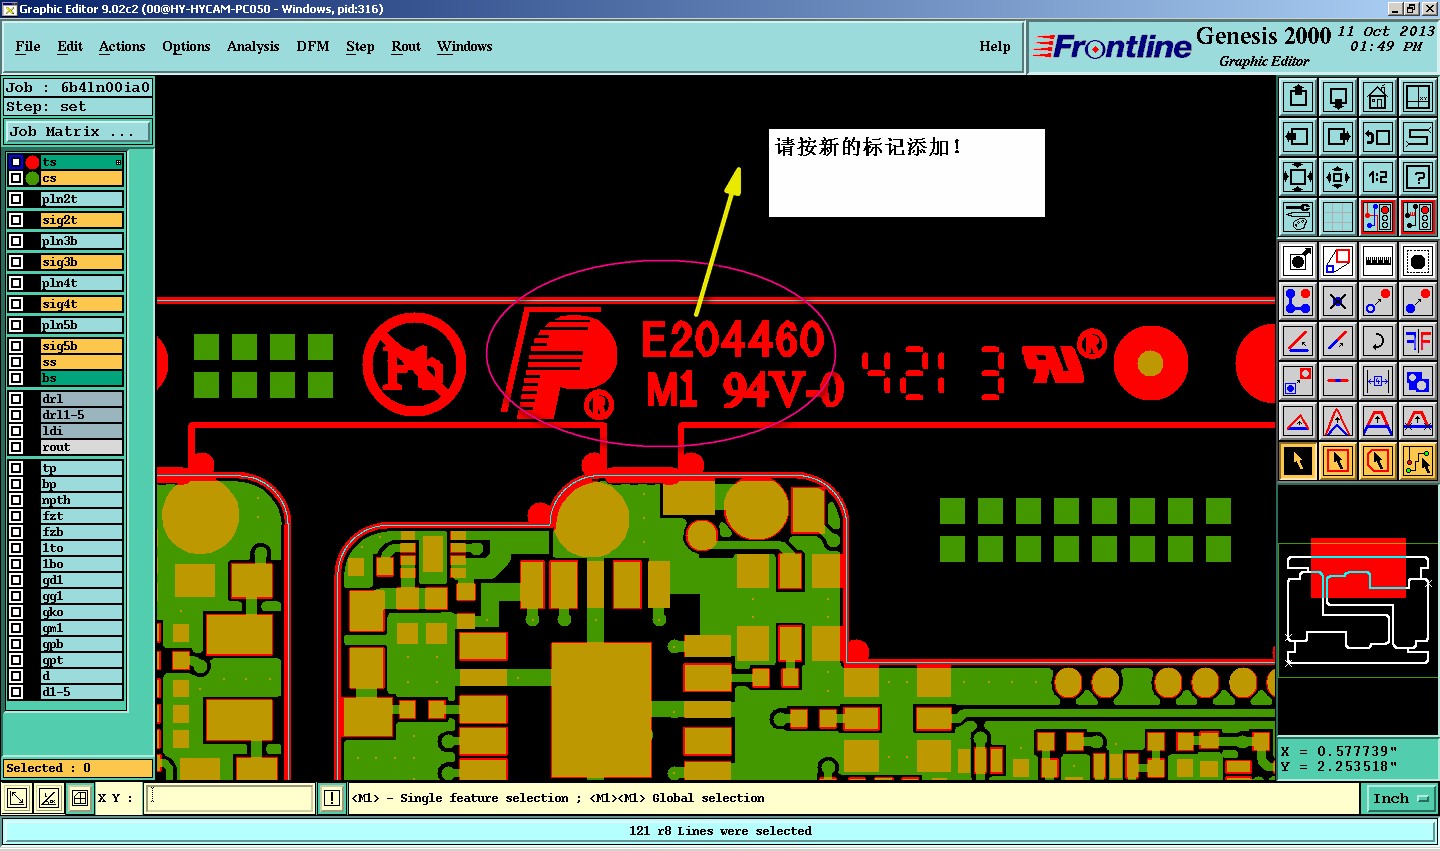The image size is (1440, 851).
Task: Toggle the checkbox for layer rout
Action: (16, 447)
